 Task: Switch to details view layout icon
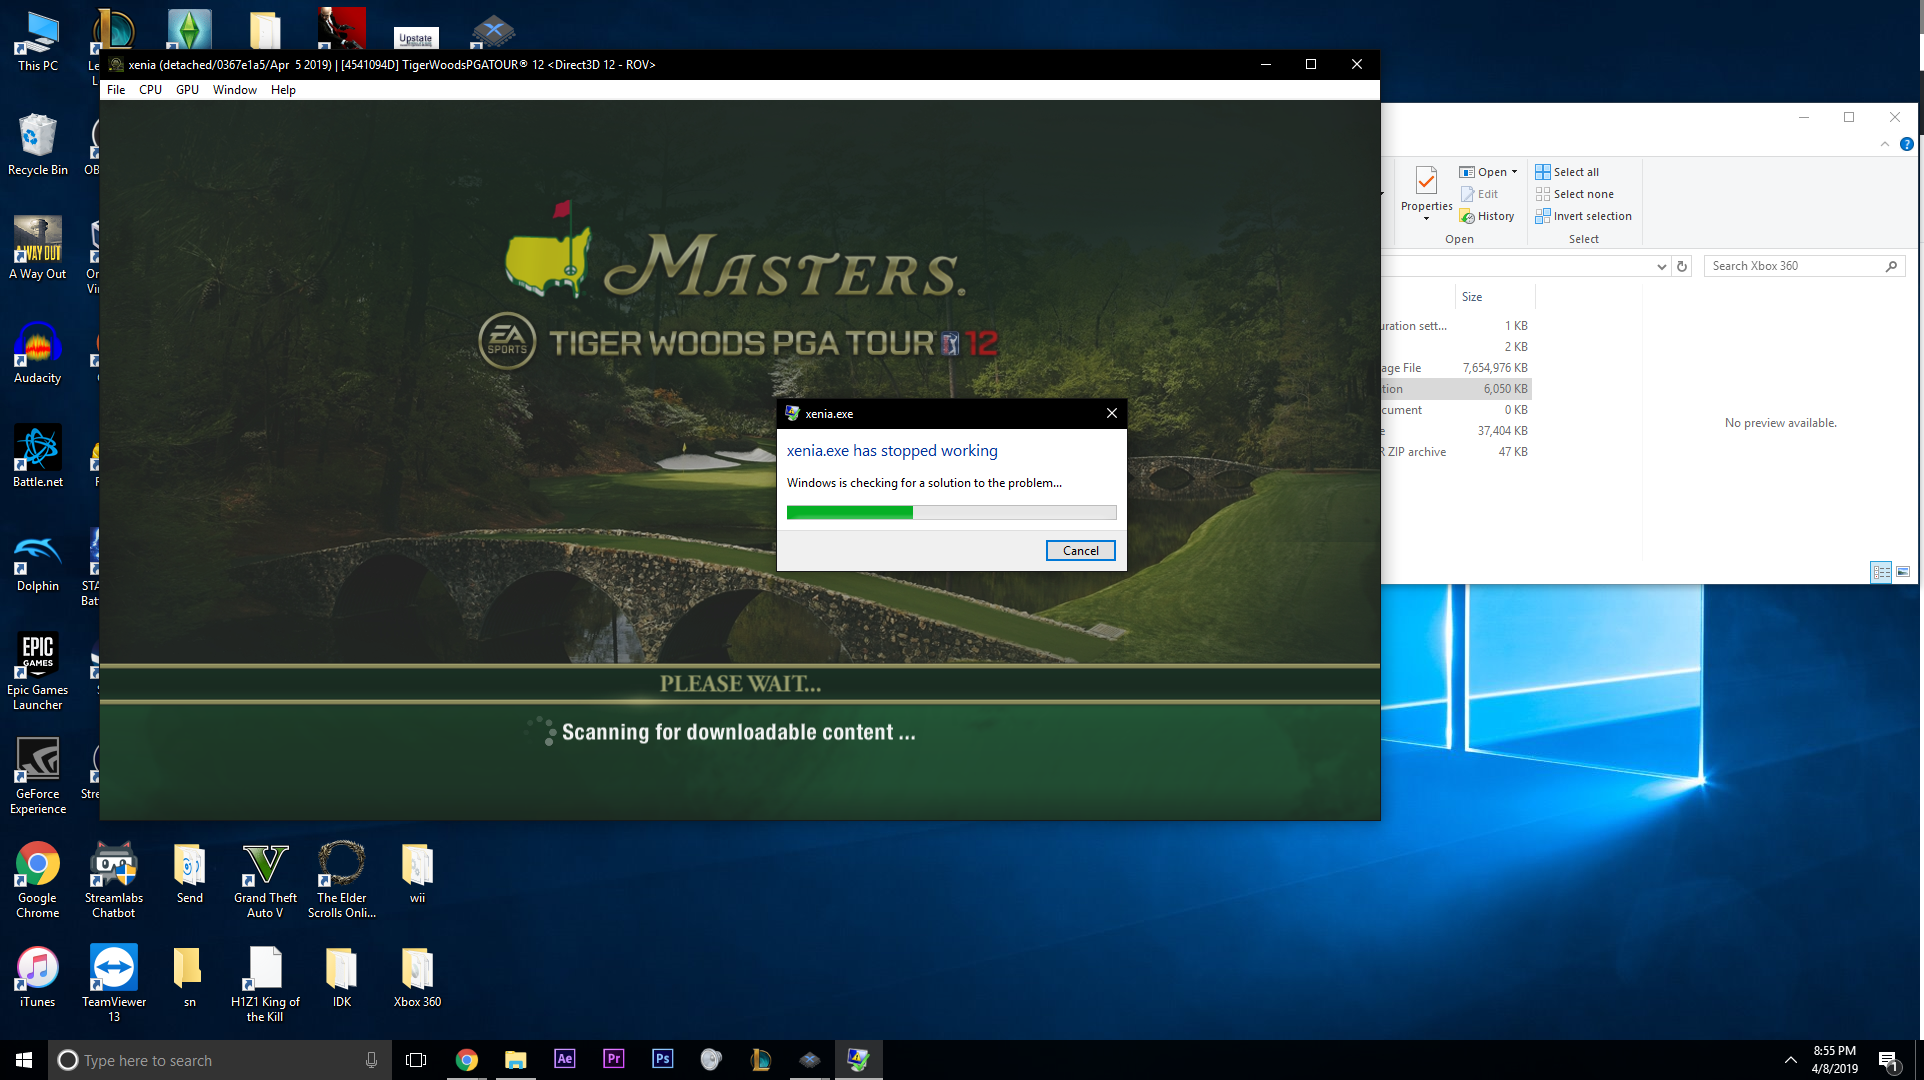pos(1881,572)
